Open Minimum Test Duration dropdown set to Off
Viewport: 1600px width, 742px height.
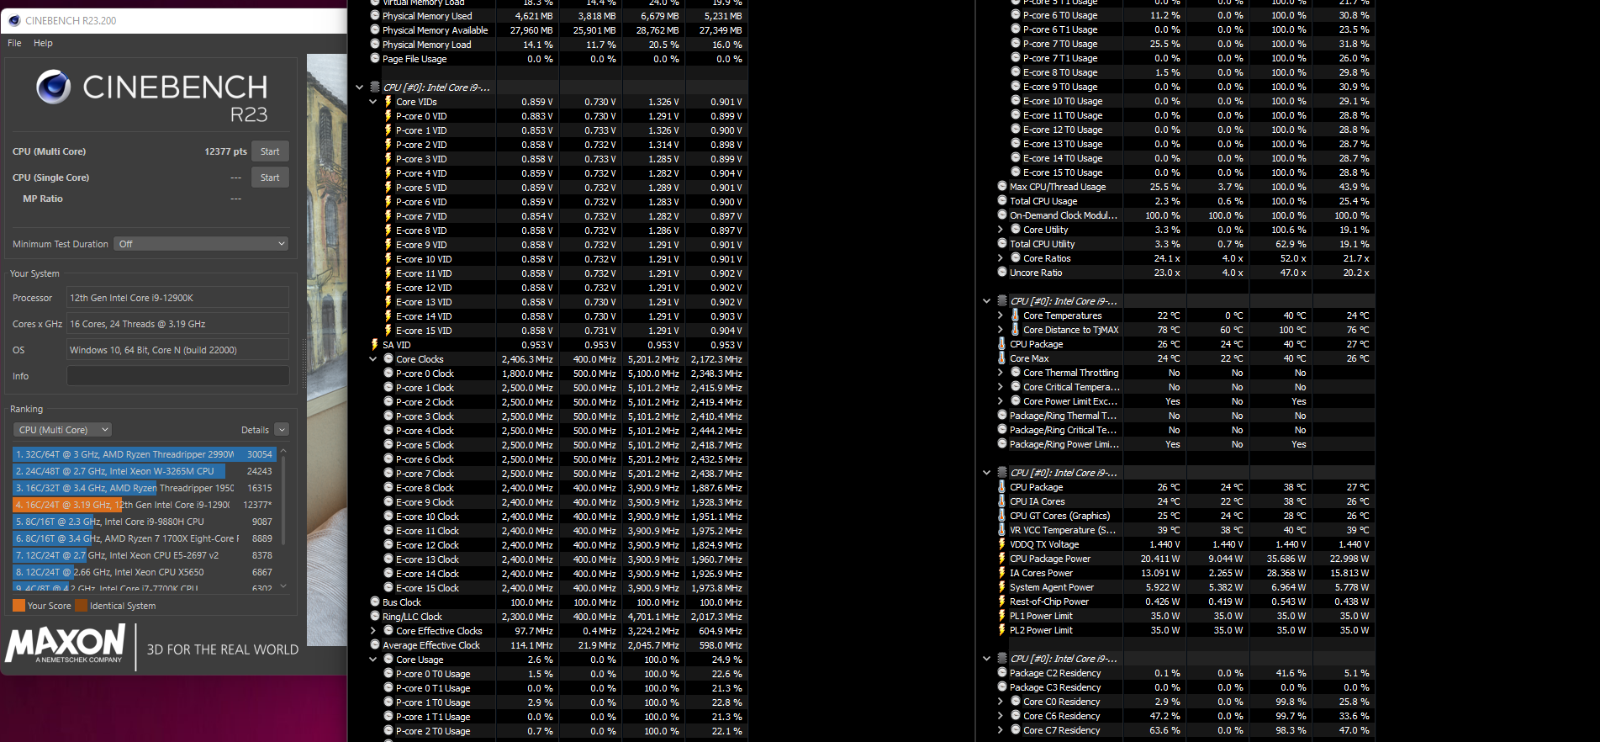coord(201,244)
